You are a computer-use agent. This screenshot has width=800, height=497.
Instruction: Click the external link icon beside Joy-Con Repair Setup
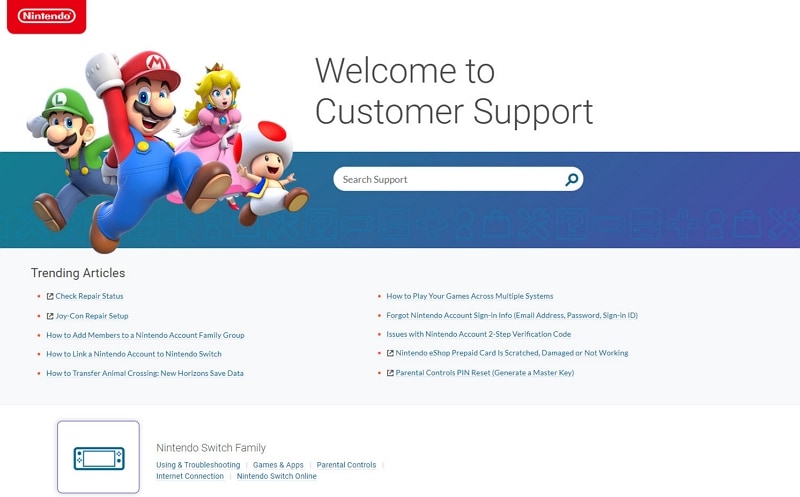point(50,316)
